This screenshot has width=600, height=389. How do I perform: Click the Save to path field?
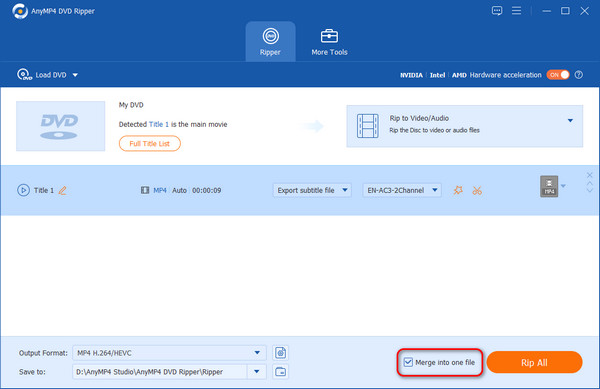pos(160,371)
